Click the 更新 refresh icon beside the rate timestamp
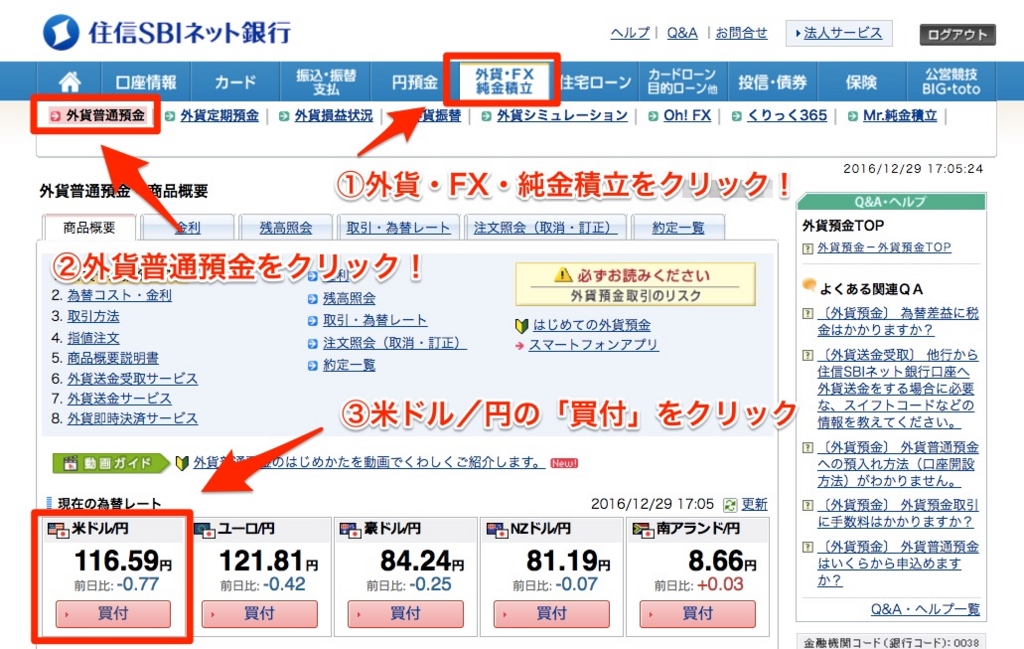This screenshot has width=1024, height=649. [x=729, y=505]
